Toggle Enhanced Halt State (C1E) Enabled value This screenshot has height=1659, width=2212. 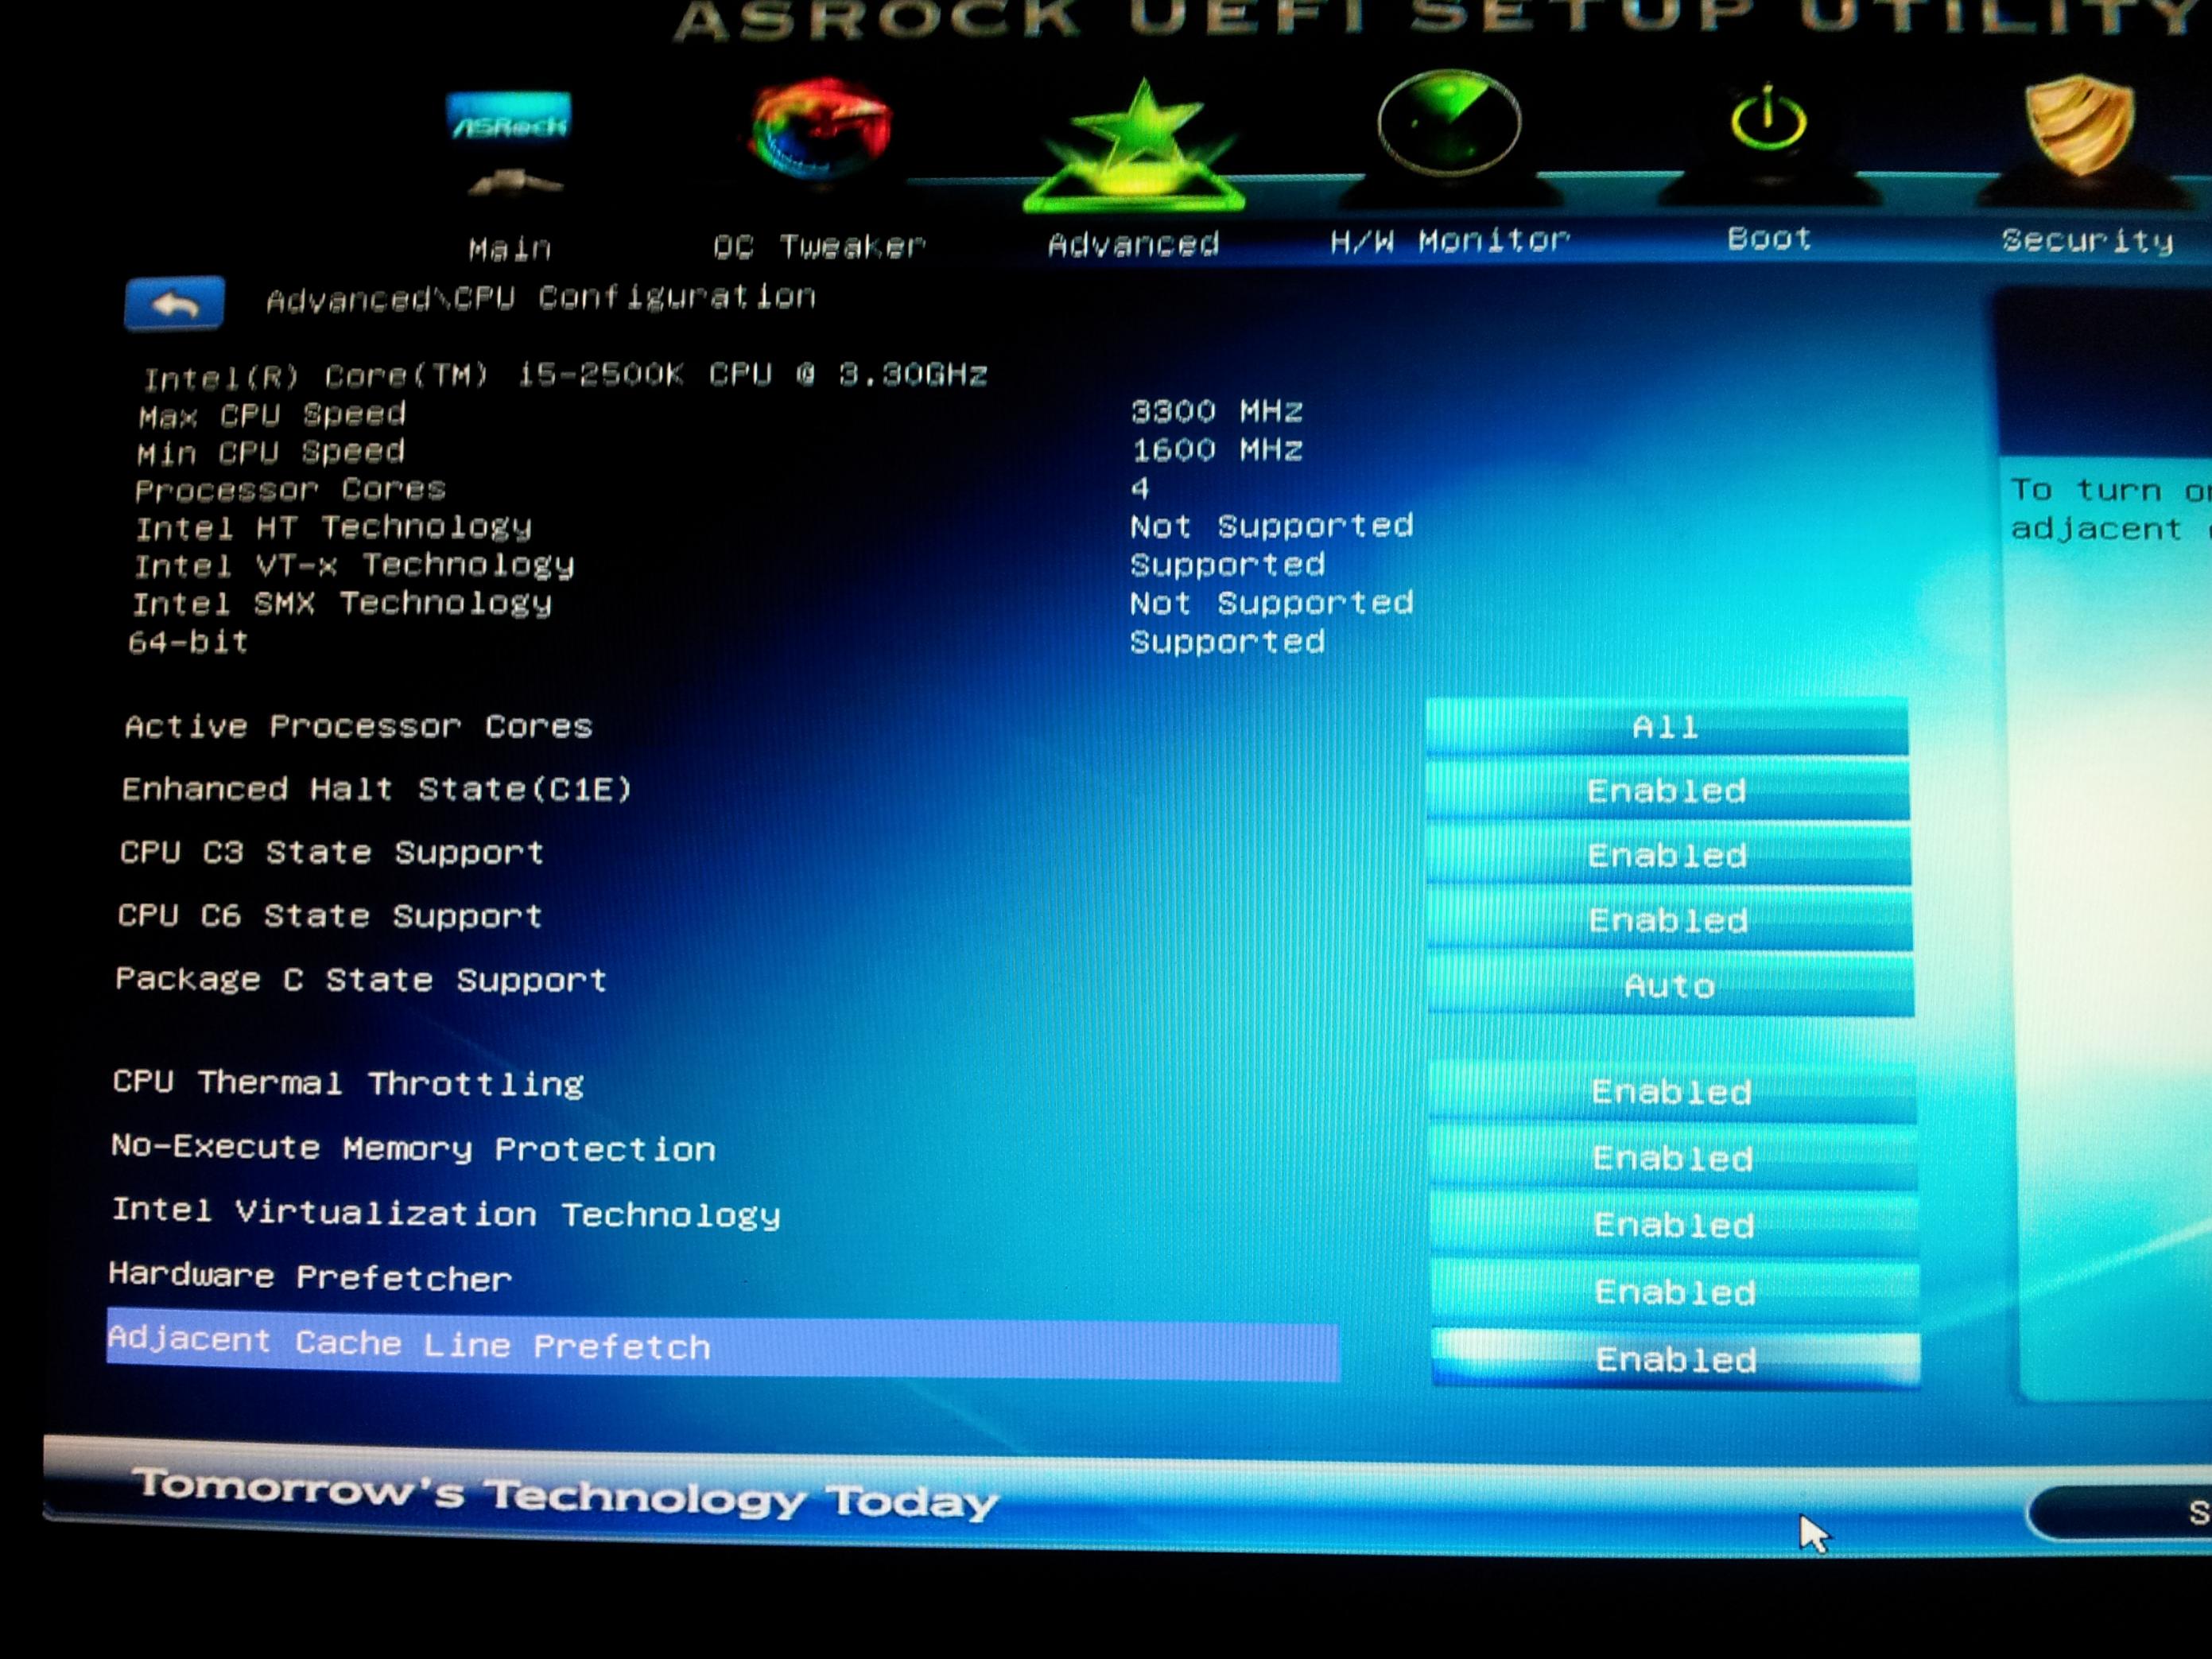(x=1667, y=791)
